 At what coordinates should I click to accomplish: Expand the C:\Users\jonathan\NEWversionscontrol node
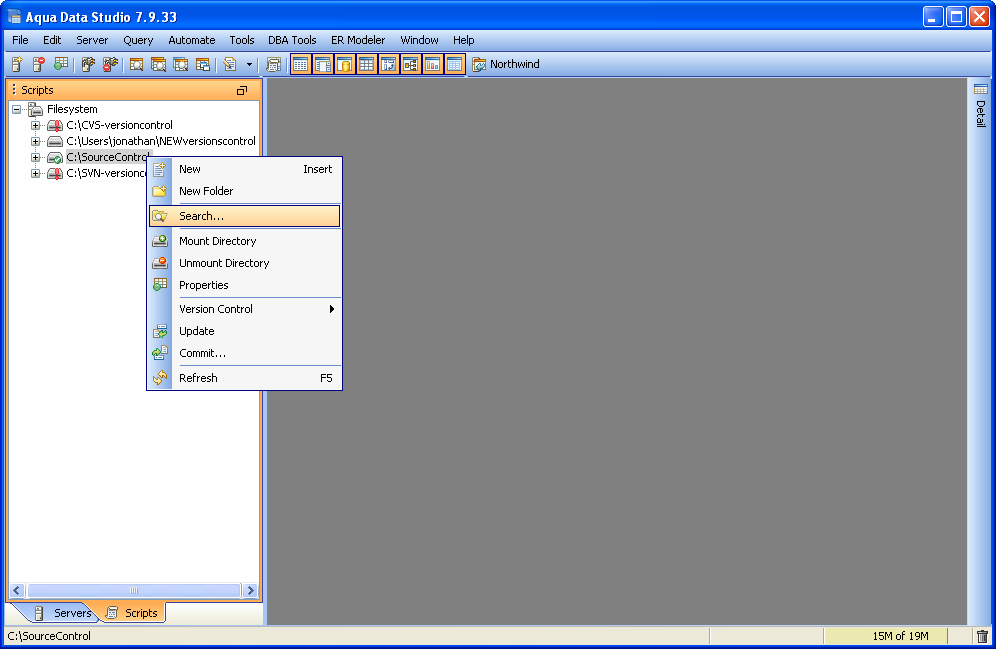tap(36, 141)
